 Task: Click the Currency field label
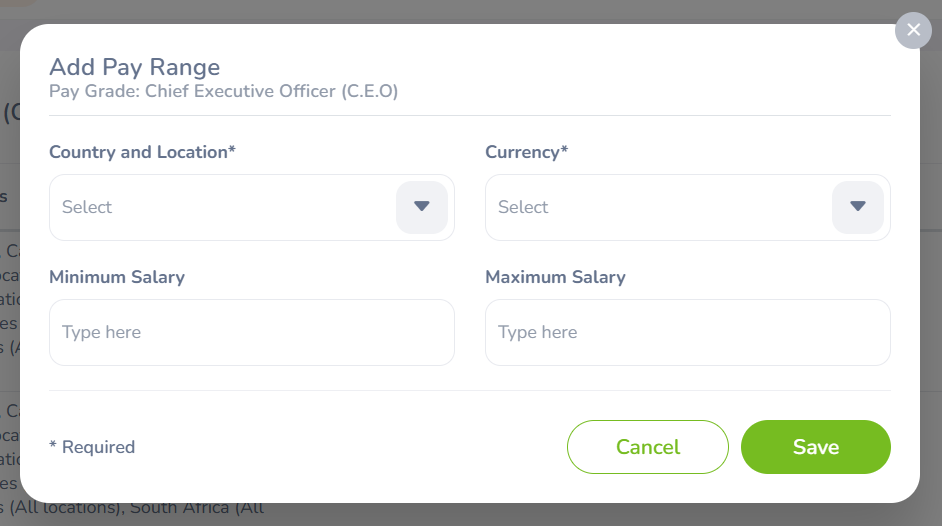tap(526, 152)
